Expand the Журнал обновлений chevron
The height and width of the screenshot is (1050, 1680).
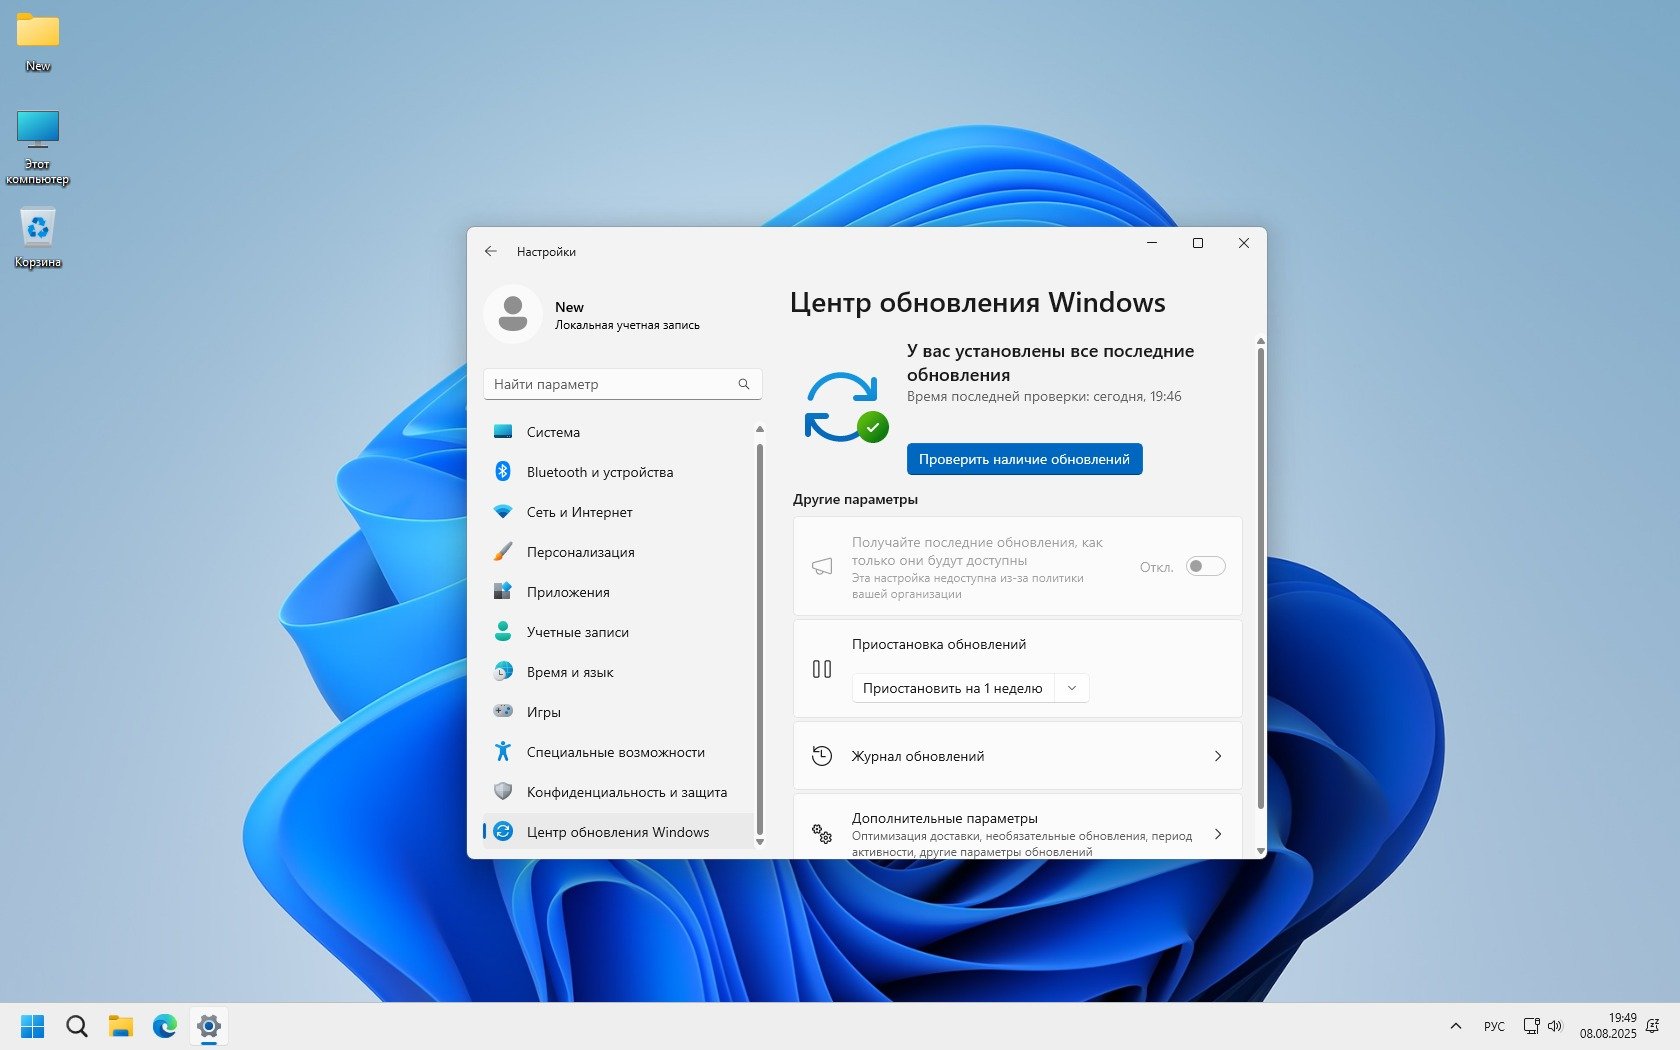click(x=1218, y=756)
